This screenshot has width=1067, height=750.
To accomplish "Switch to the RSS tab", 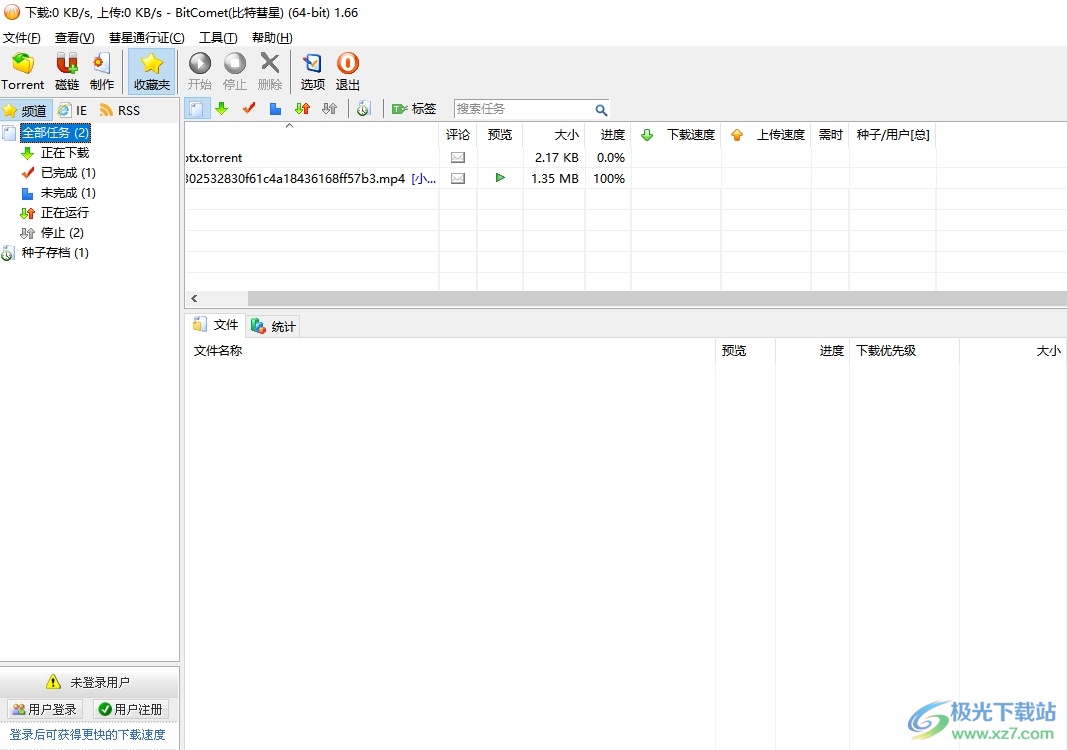I will pyautogui.click(x=120, y=110).
